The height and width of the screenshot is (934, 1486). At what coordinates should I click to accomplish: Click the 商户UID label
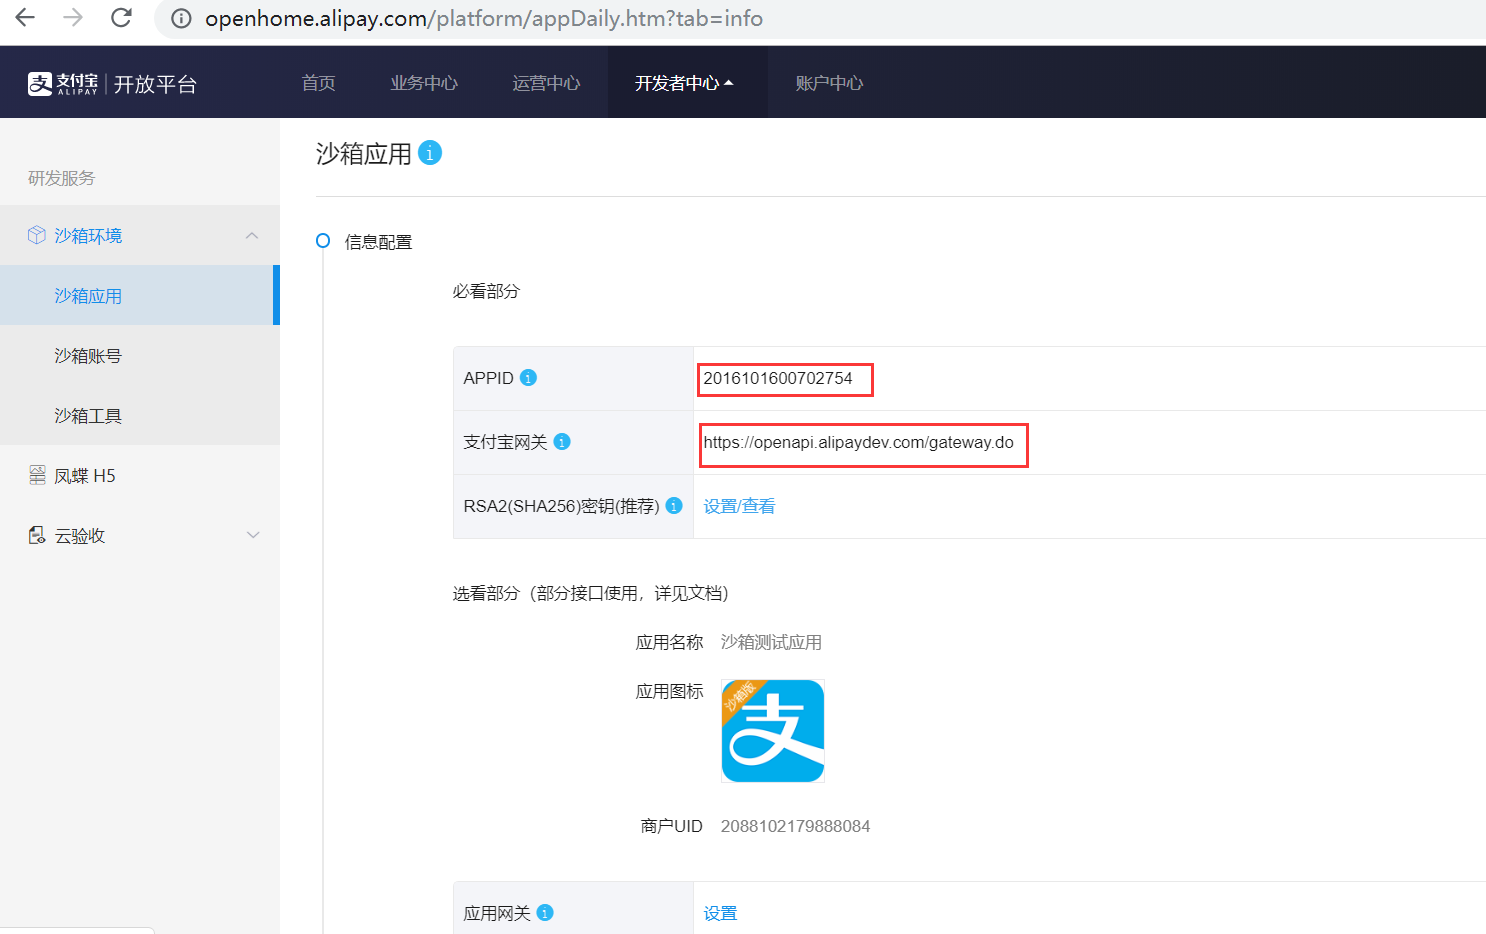click(x=671, y=826)
